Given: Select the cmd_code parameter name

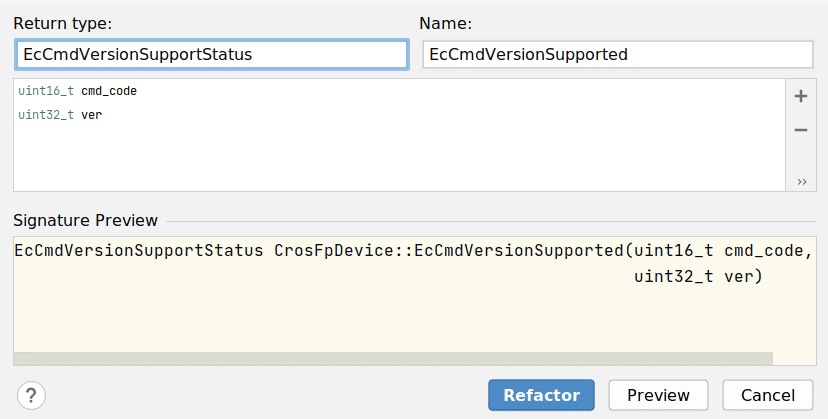Looking at the screenshot, I should pos(109,91).
